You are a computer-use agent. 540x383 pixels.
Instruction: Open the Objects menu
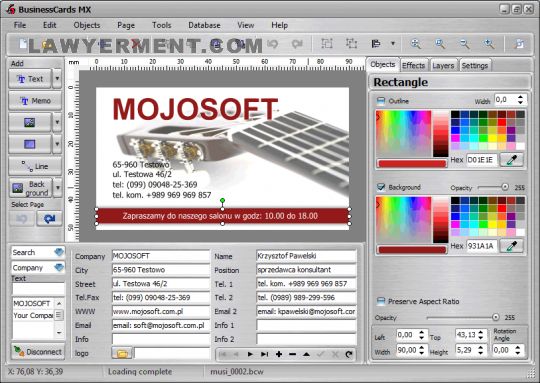pos(87,25)
